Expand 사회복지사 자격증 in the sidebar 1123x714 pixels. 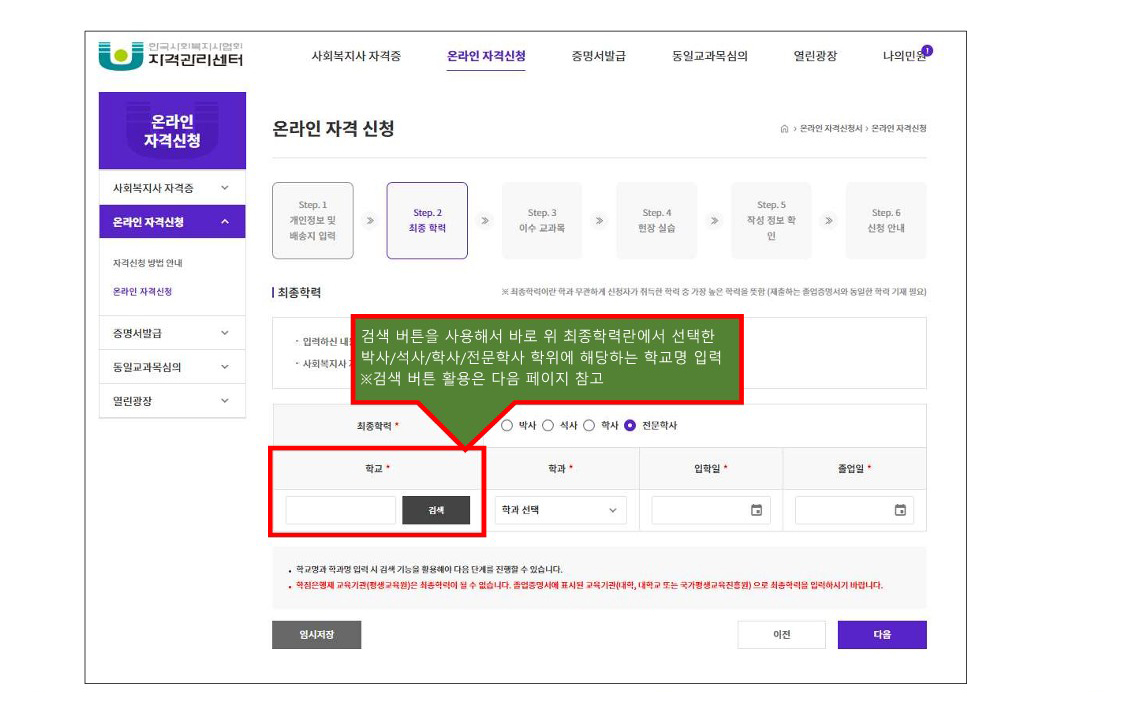click(172, 188)
